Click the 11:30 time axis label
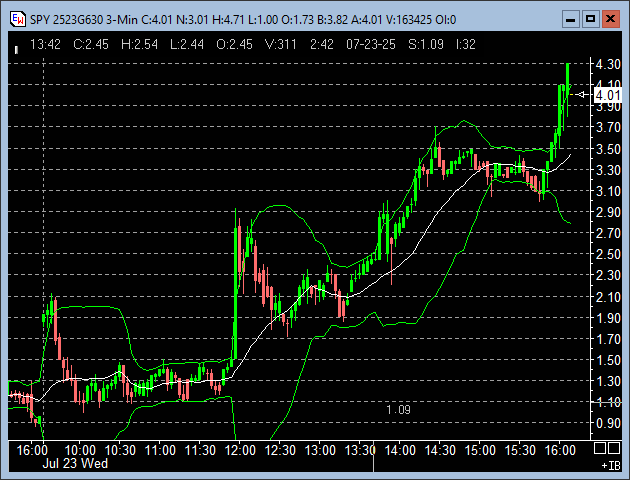 point(200,450)
